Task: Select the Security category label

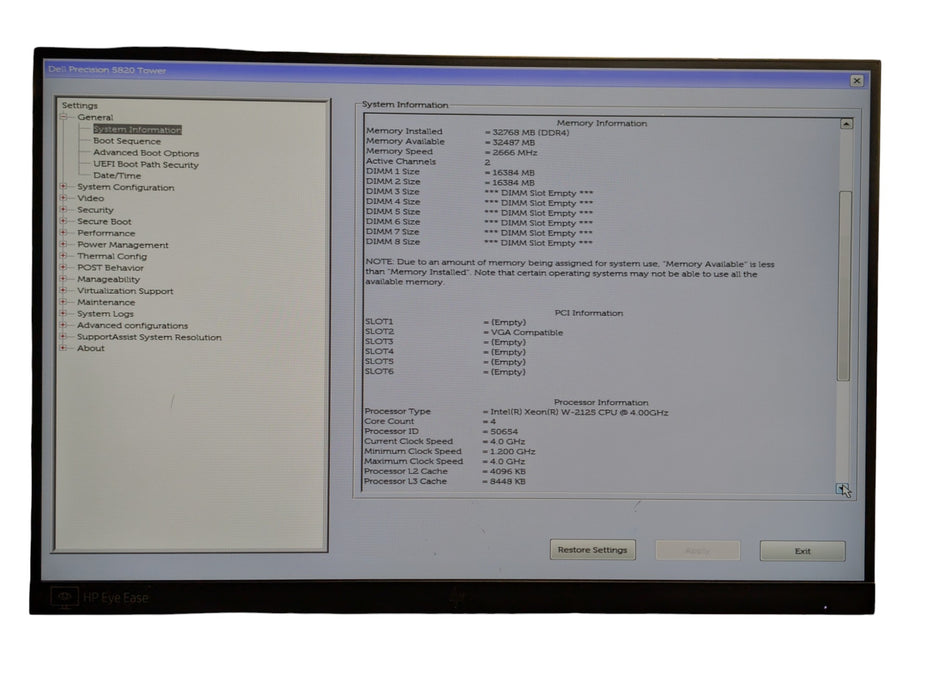Action: click(95, 209)
